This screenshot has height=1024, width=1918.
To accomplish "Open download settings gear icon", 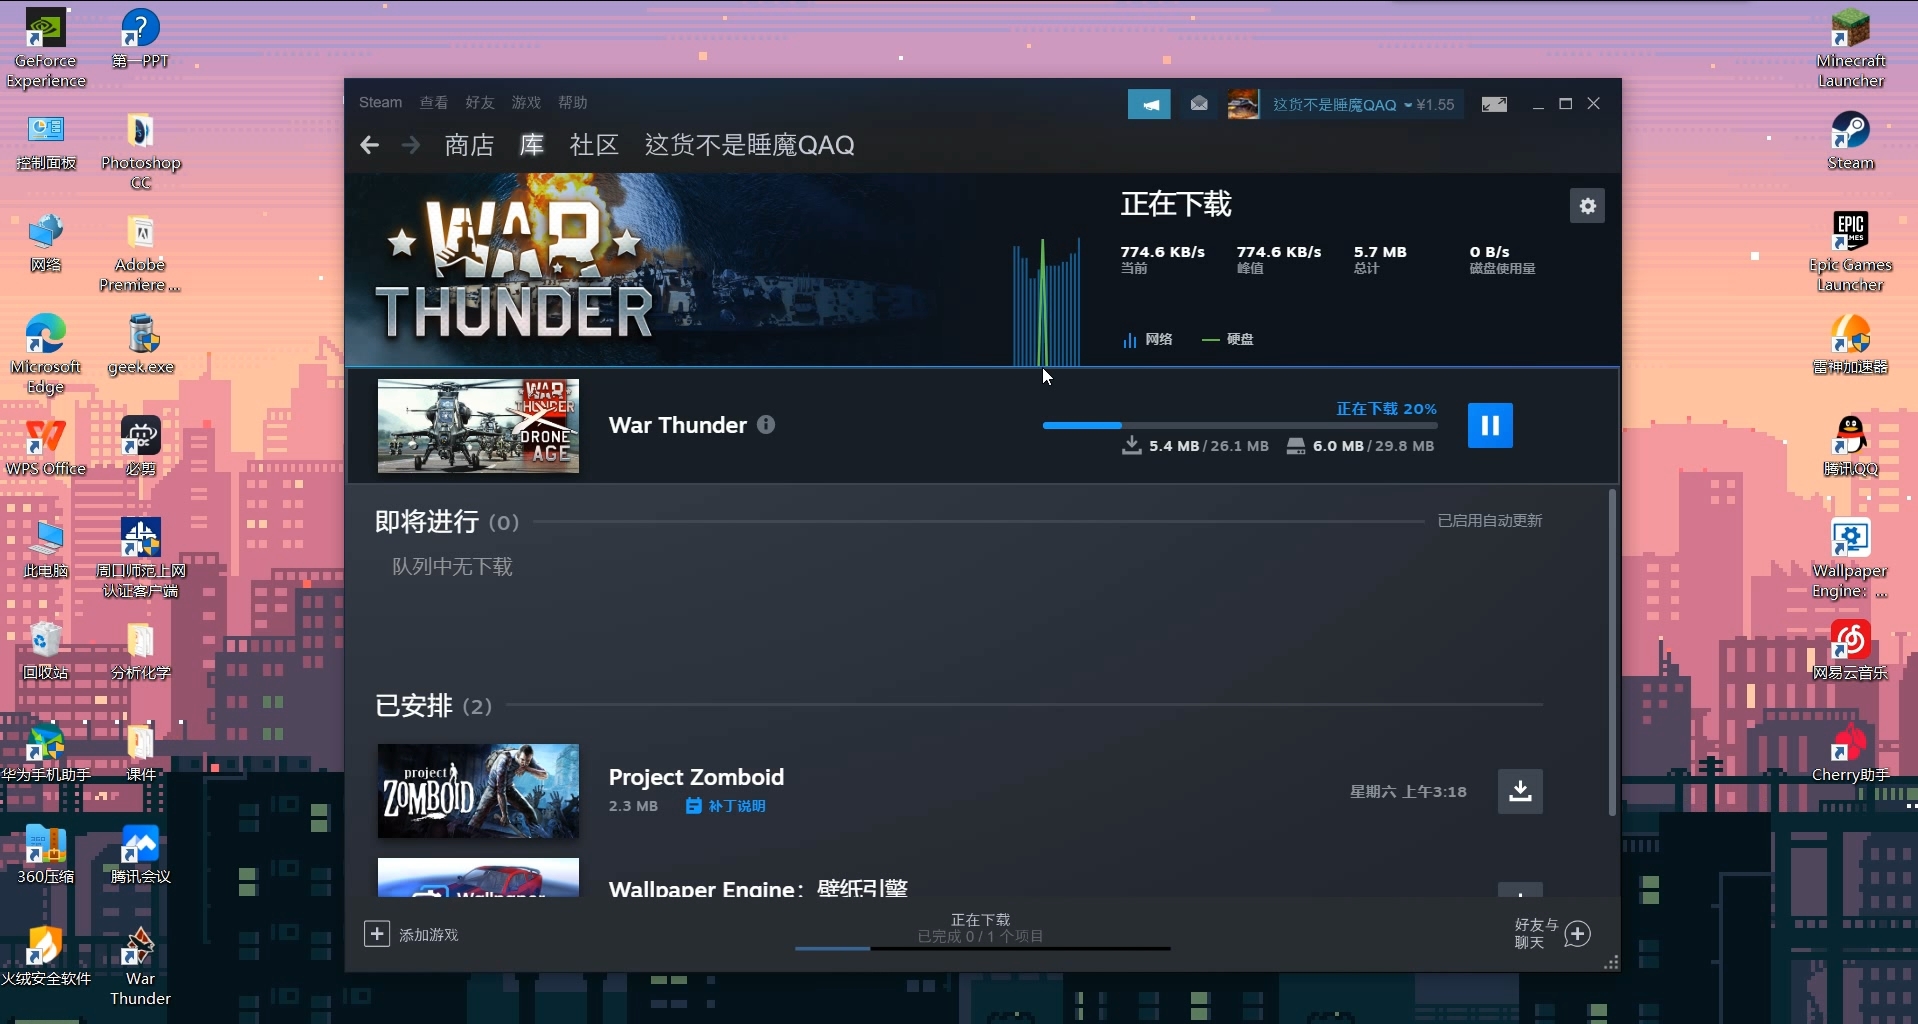I will [1587, 206].
